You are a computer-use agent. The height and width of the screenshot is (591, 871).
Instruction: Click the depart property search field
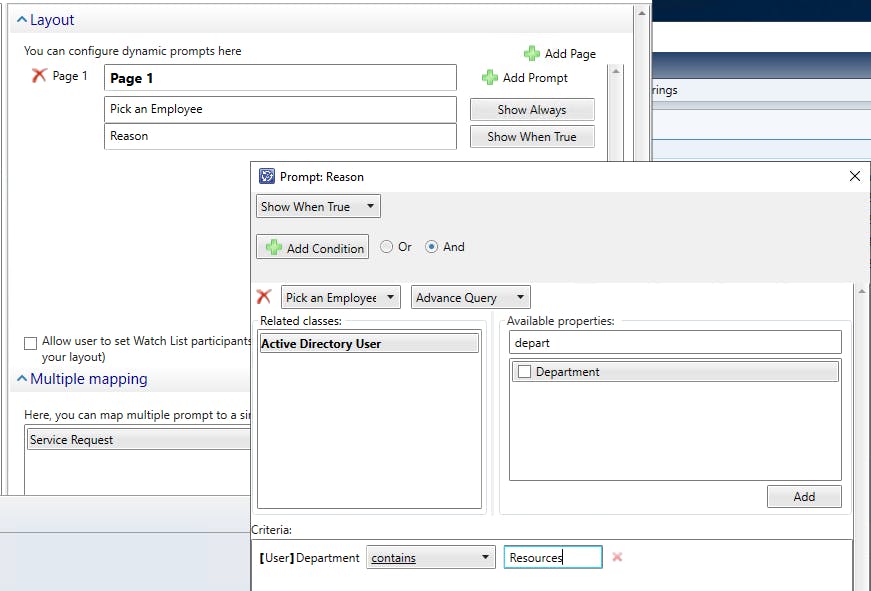(675, 342)
